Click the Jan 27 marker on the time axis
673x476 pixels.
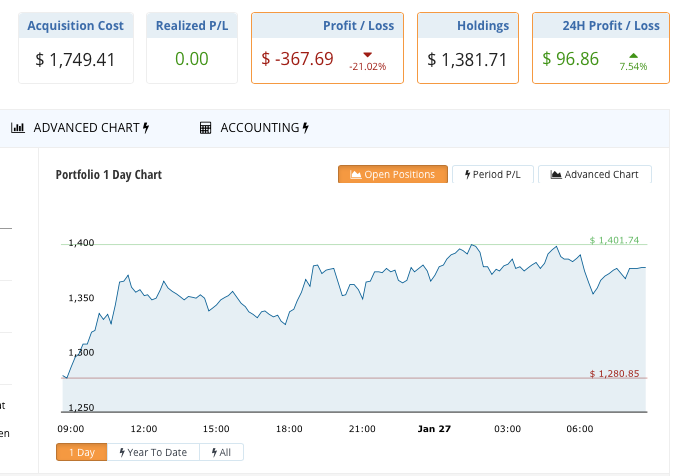[434, 428]
